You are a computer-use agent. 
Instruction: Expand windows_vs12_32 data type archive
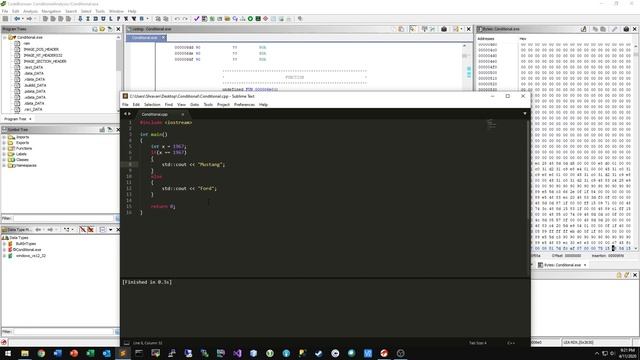tap(4, 256)
